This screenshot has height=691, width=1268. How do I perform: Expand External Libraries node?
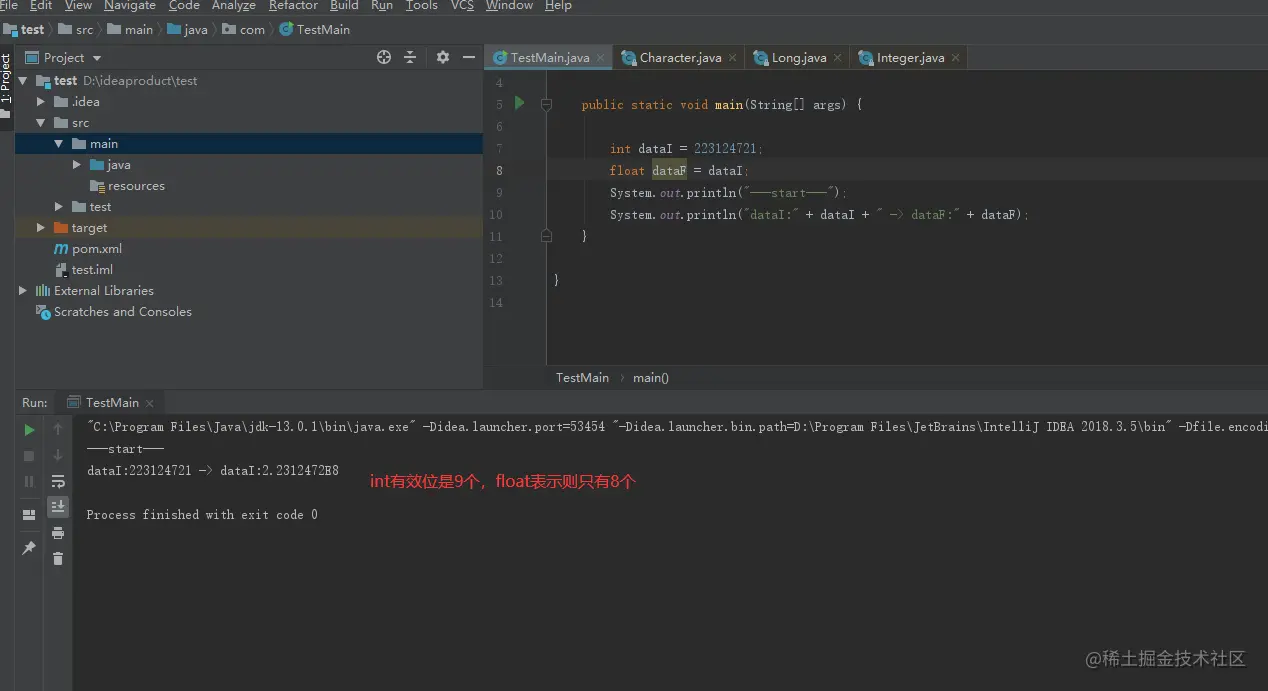pyautogui.click(x=23, y=291)
